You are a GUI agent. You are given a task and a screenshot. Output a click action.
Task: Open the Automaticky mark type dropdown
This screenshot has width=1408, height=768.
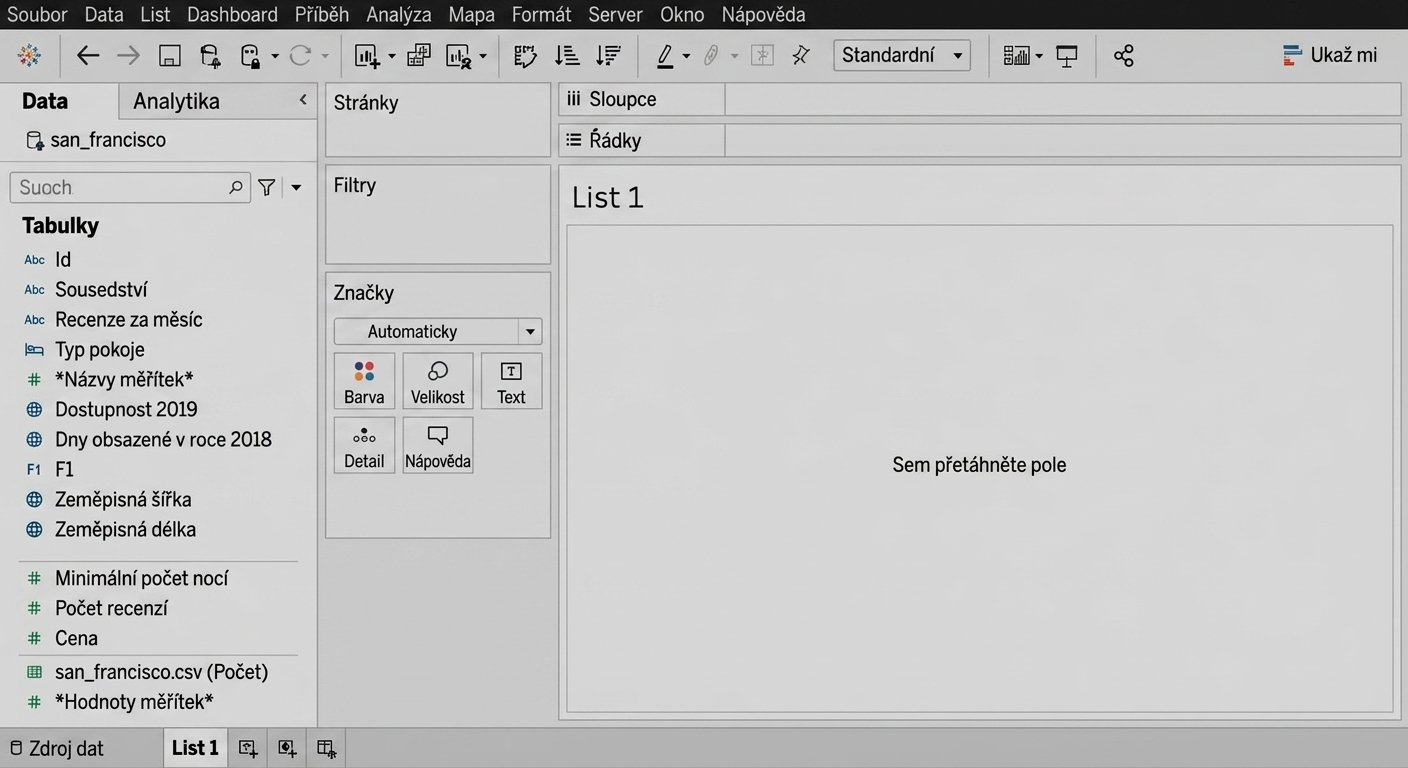tap(438, 331)
